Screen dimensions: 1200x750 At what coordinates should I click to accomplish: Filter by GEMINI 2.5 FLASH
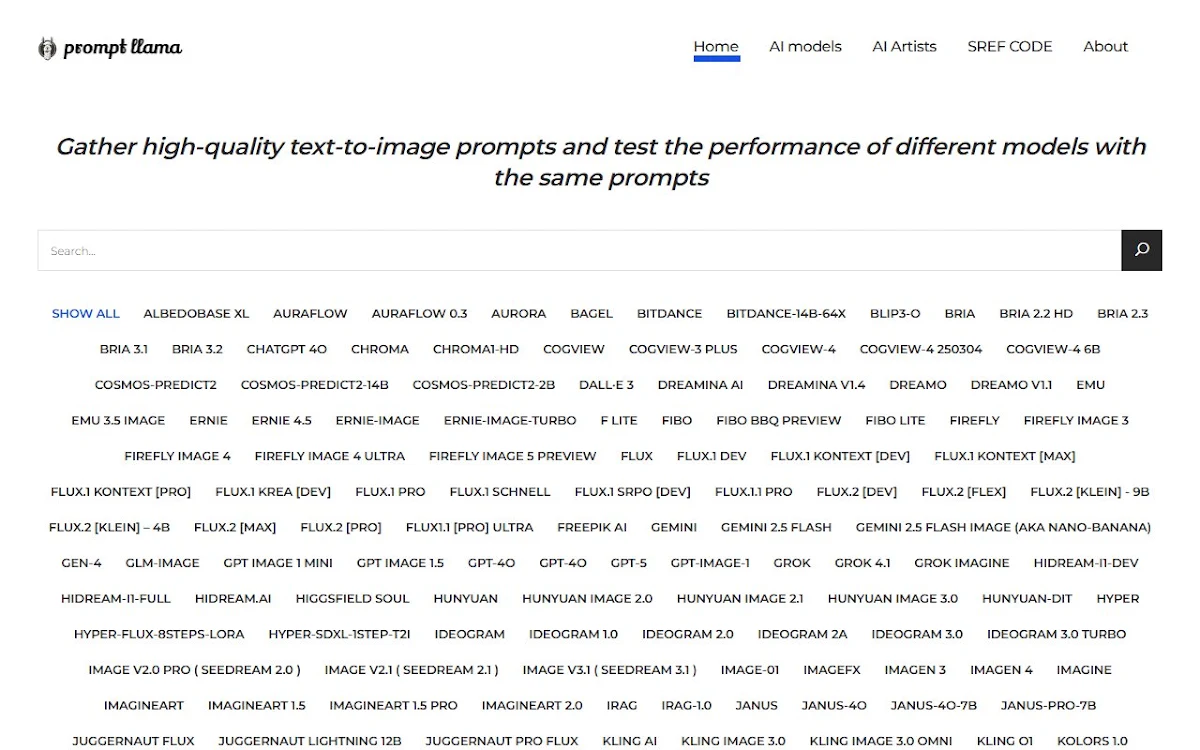tap(776, 527)
